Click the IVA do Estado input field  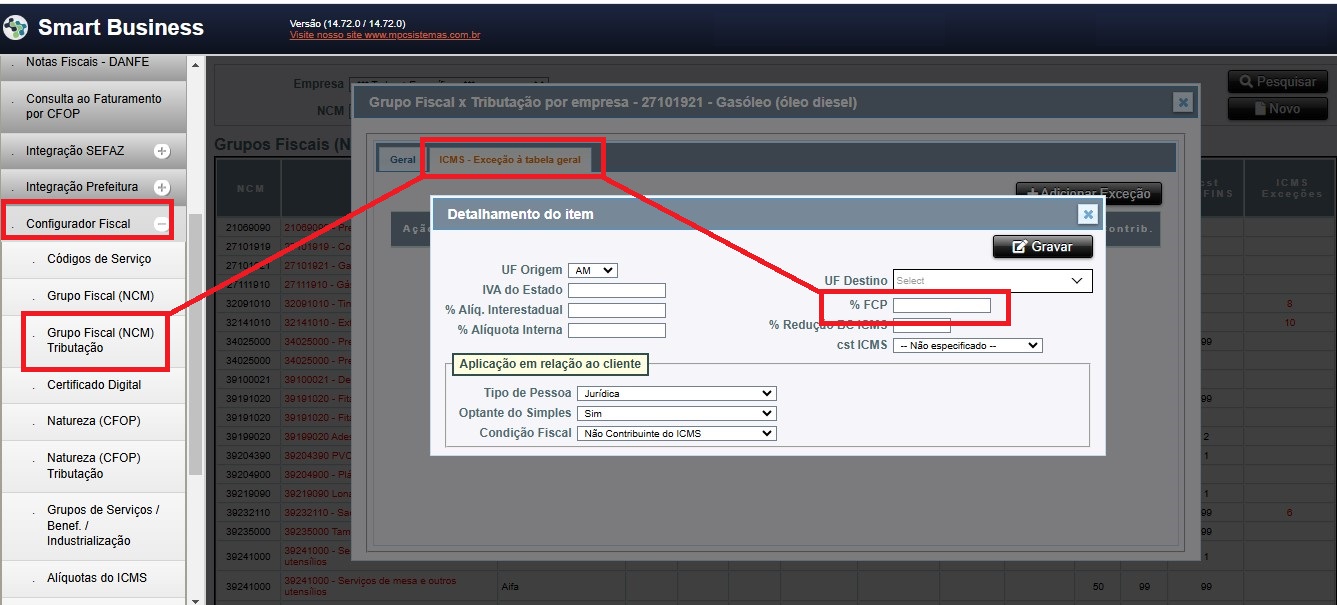(616, 290)
